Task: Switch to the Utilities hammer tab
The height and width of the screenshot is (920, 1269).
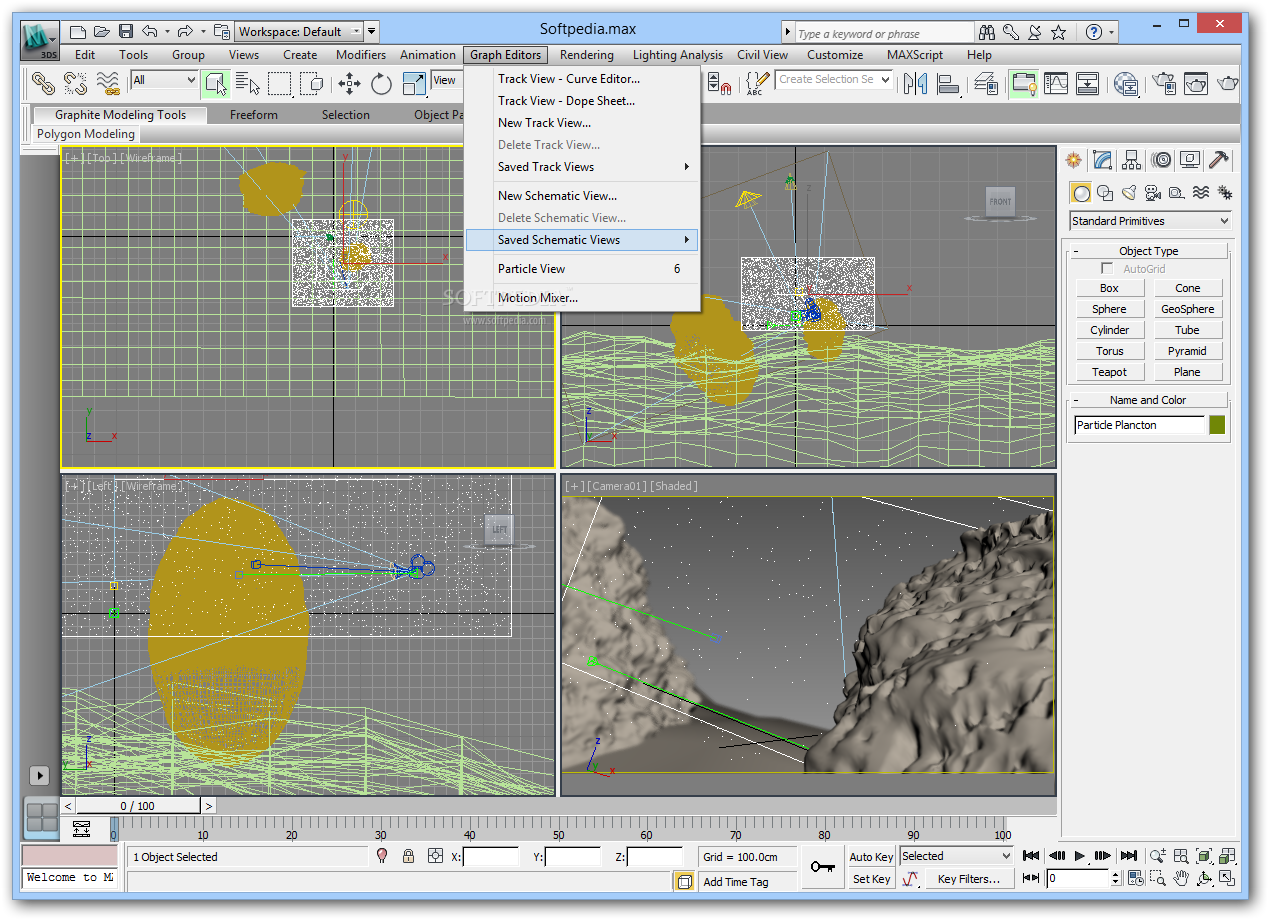Action: click(1219, 160)
